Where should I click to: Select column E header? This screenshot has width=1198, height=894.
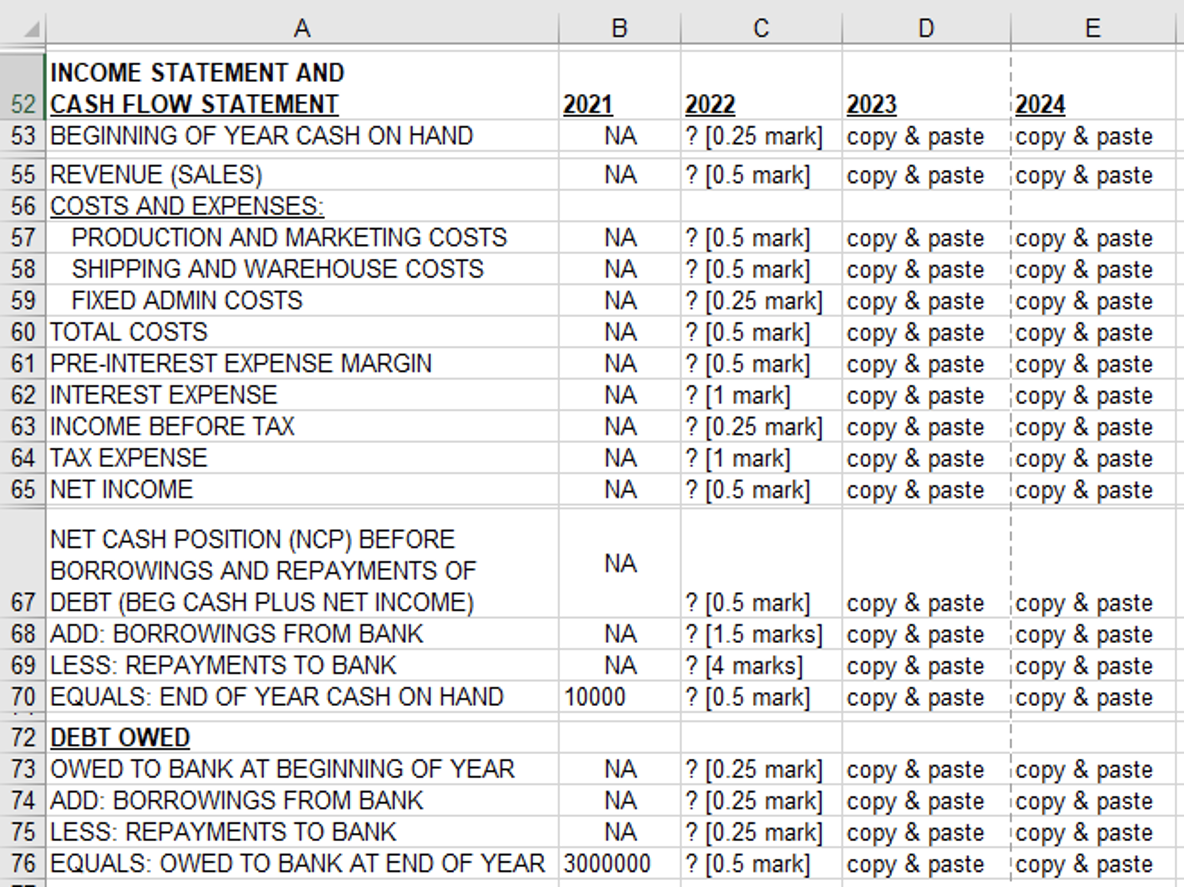1093,28
